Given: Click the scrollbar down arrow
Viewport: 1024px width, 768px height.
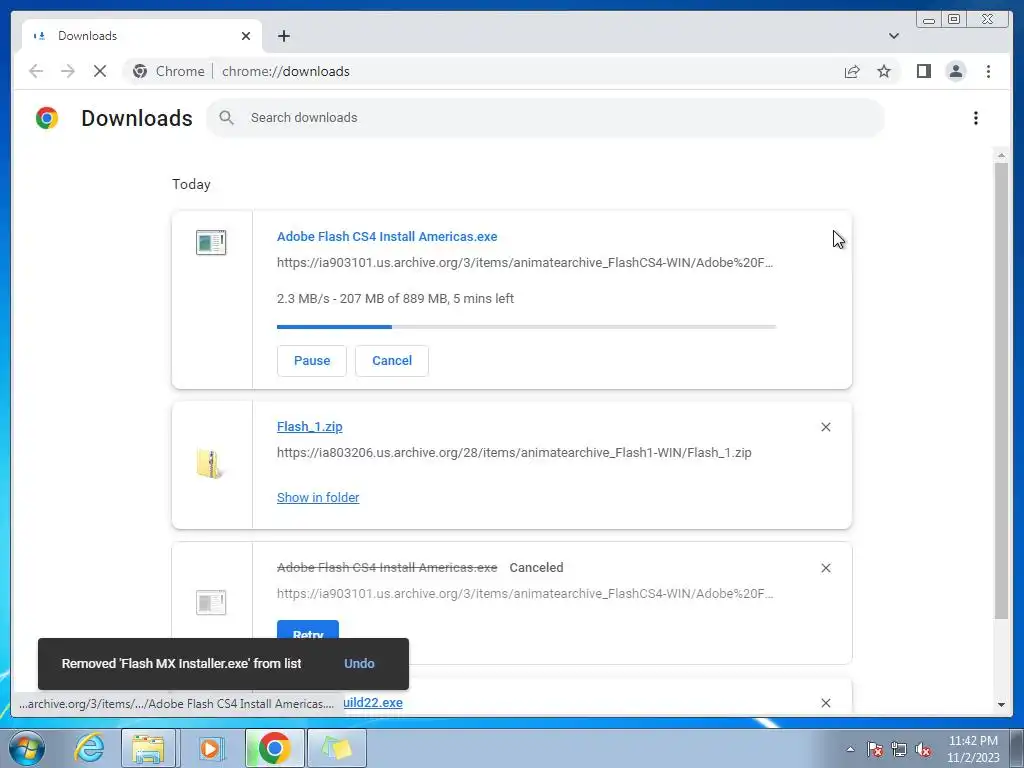Looking at the screenshot, I should coord(1001,705).
